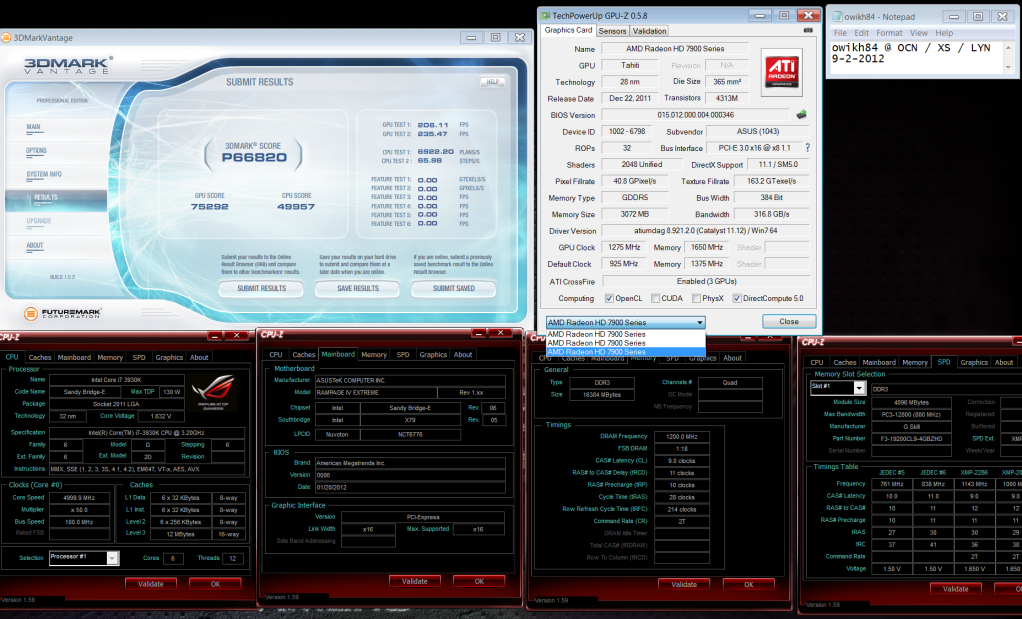This screenshot has width=1022, height=619.
Task: Open SPD tab in CPU-Z Mainboard window
Action: click(x=403, y=354)
